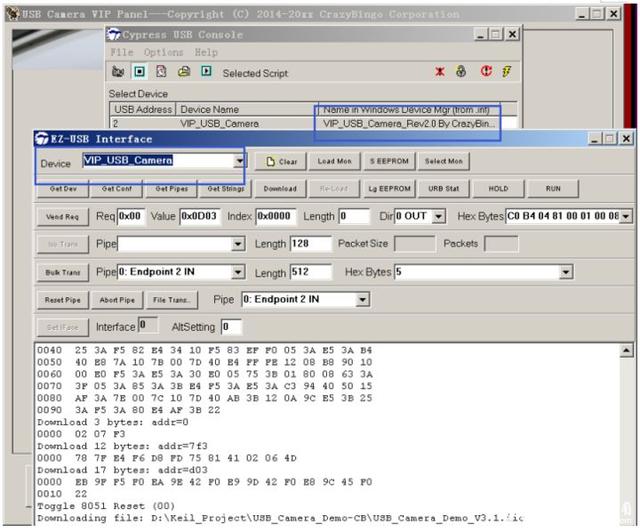Screen dimensions: 640x532
Task: Click the HOLD button
Action: tap(498, 189)
